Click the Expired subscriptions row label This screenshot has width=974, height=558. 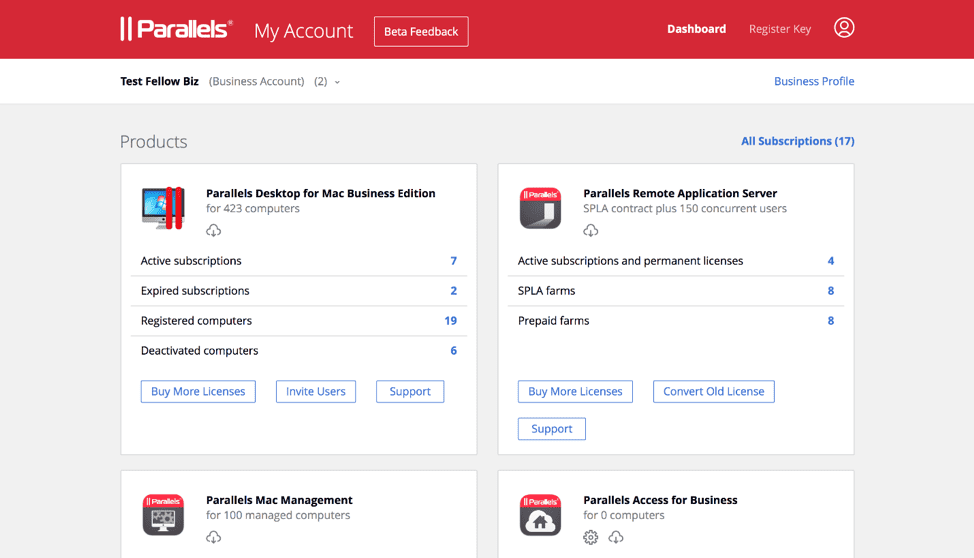click(195, 291)
